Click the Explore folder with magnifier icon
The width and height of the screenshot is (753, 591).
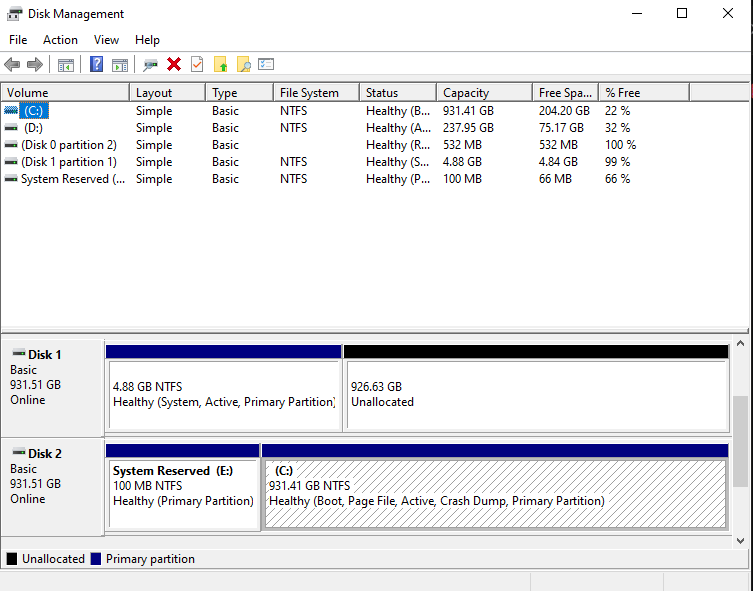click(x=244, y=64)
